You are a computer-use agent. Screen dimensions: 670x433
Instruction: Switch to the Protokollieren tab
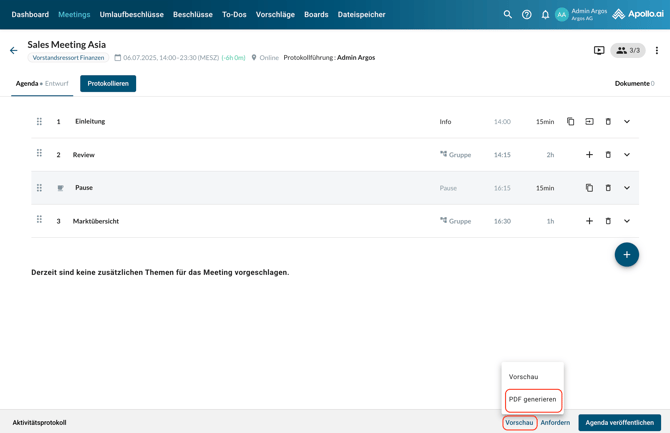(x=108, y=84)
